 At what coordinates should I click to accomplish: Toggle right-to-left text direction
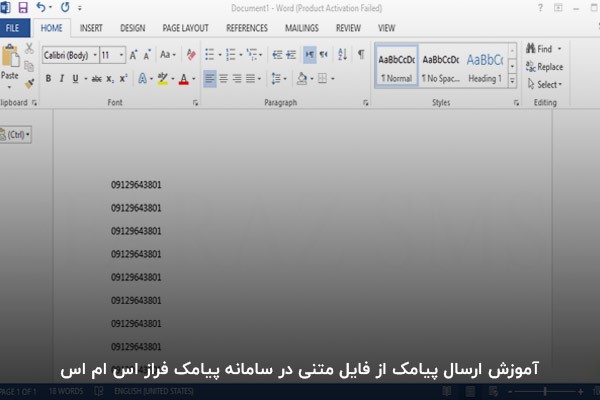(x=324, y=55)
